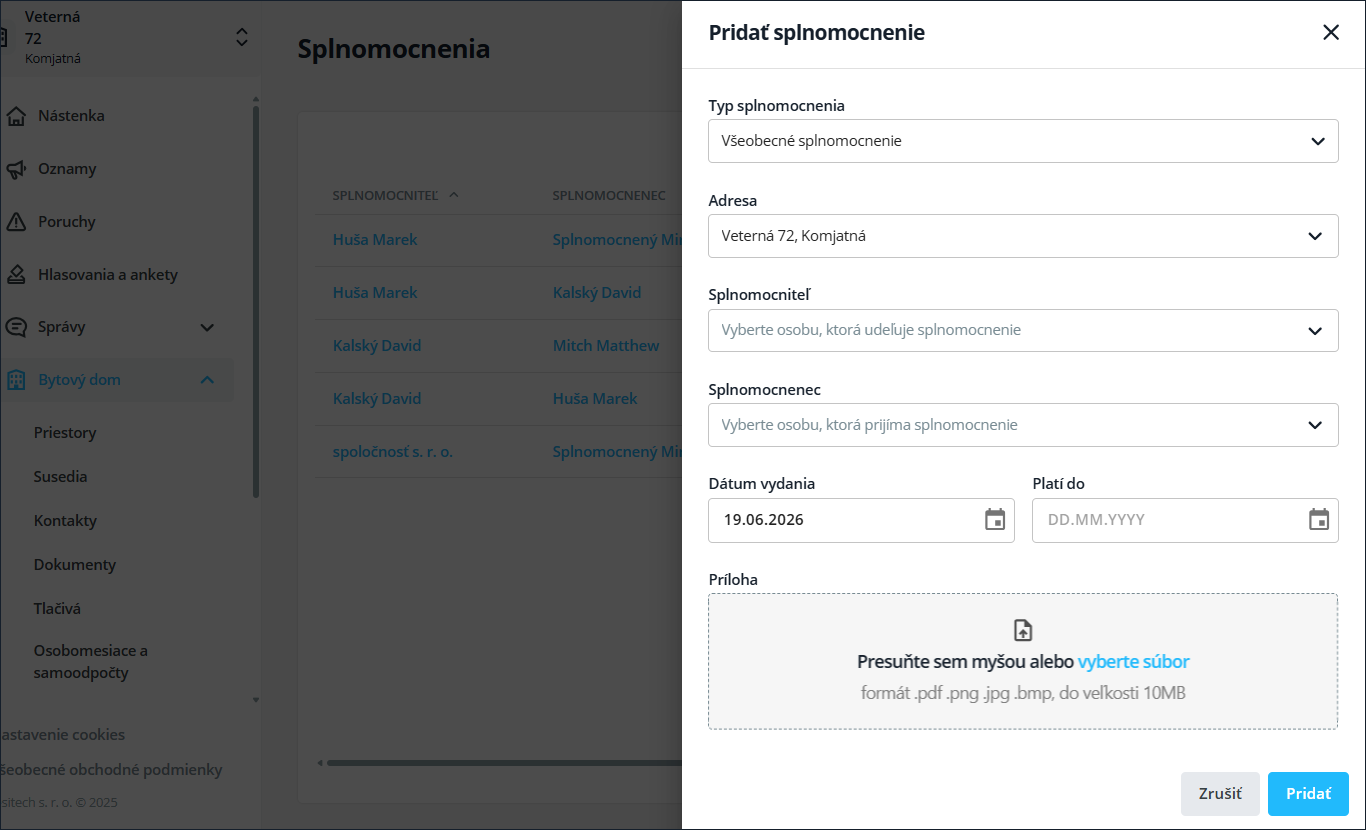Open the Dokumenty menu item
Screen dimensions: 1366x830
point(75,565)
